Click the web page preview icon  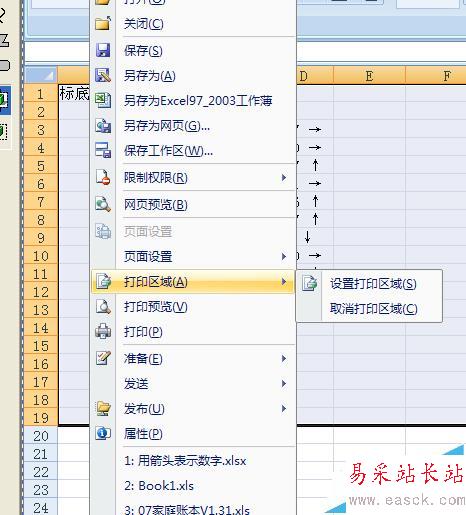(x=103, y=204)
